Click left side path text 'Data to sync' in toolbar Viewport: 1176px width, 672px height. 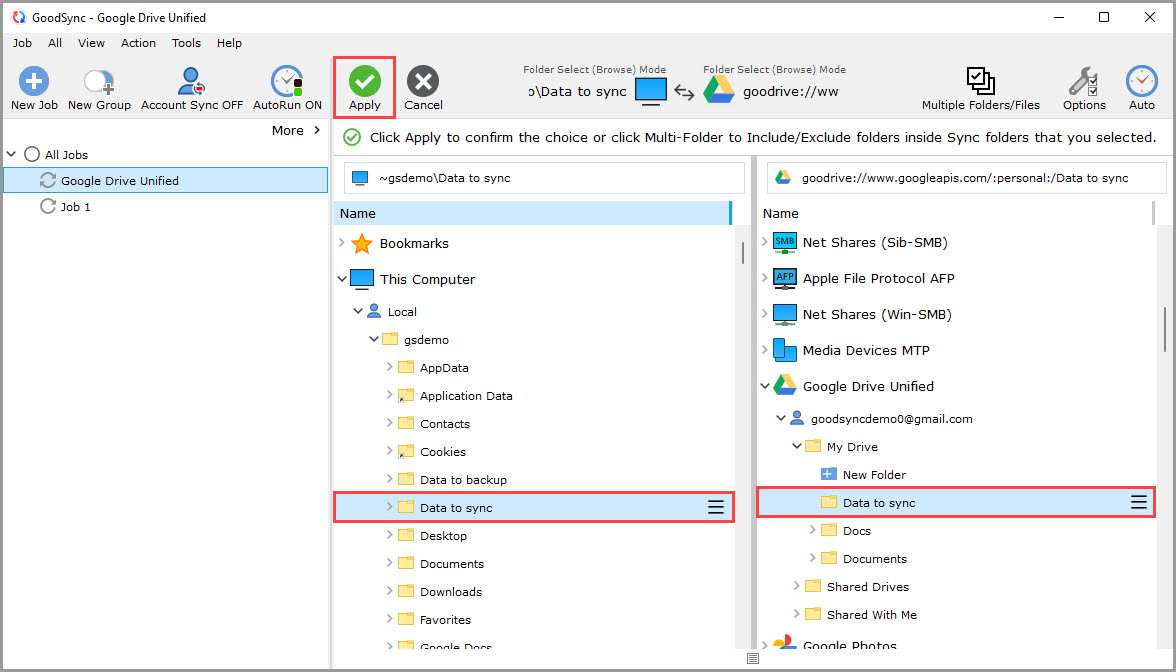pyautogui.click(x=577, y=92)
